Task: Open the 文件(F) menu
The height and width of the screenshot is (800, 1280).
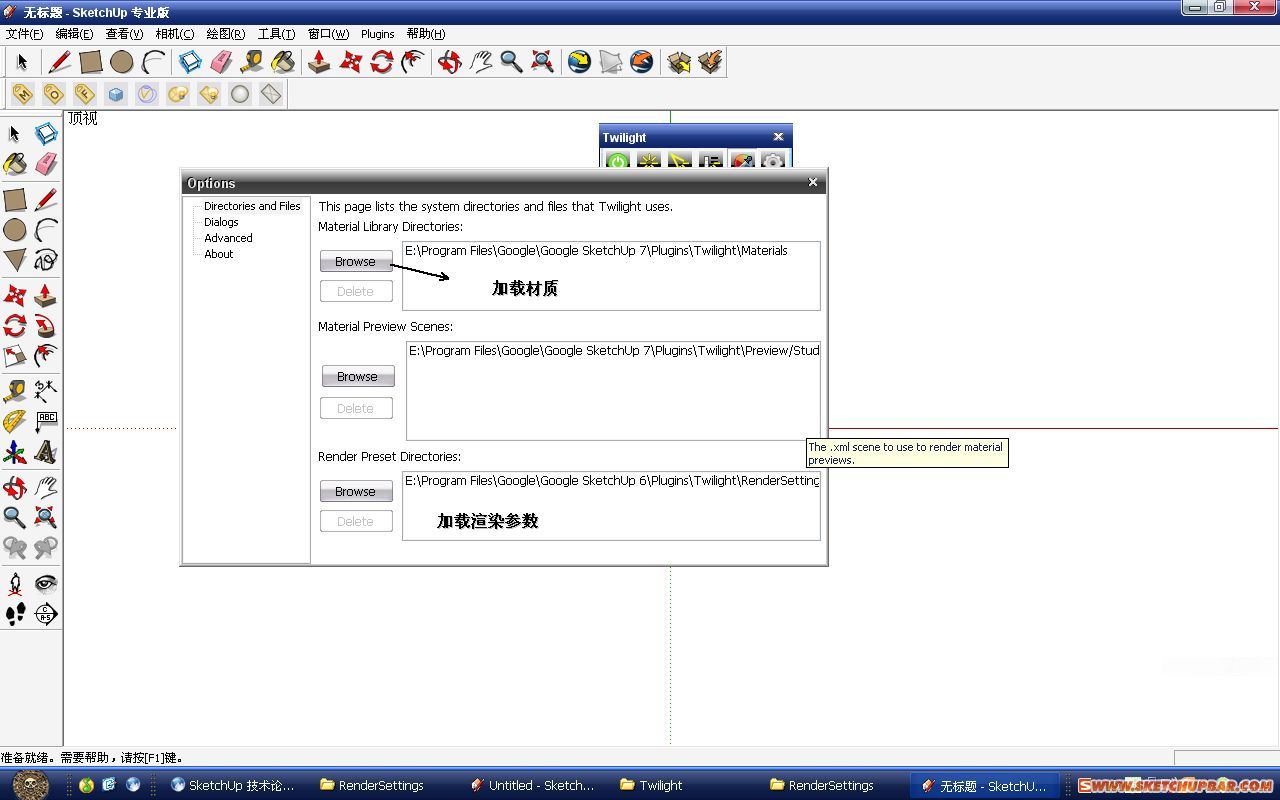Action: [x=24, y=34]
